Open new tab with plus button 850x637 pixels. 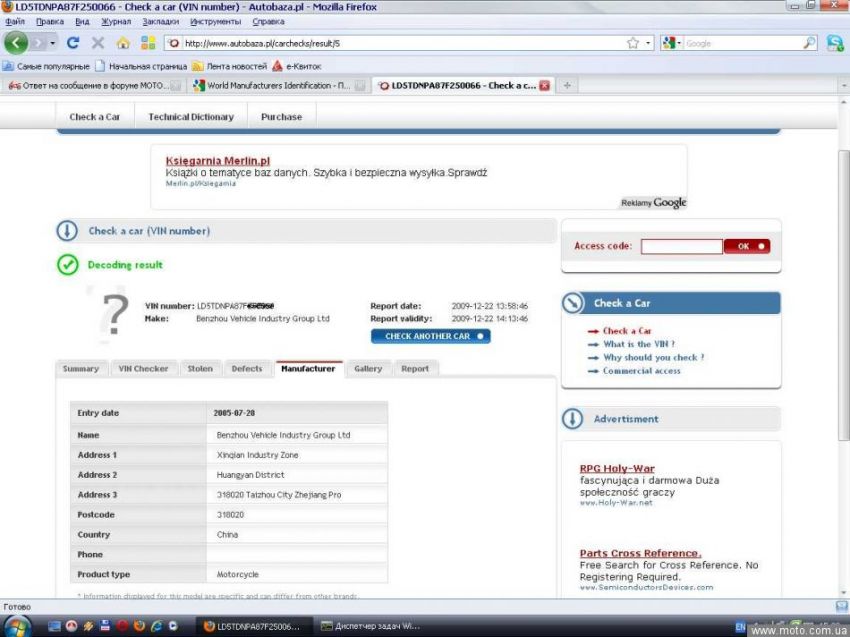point(567,86)
